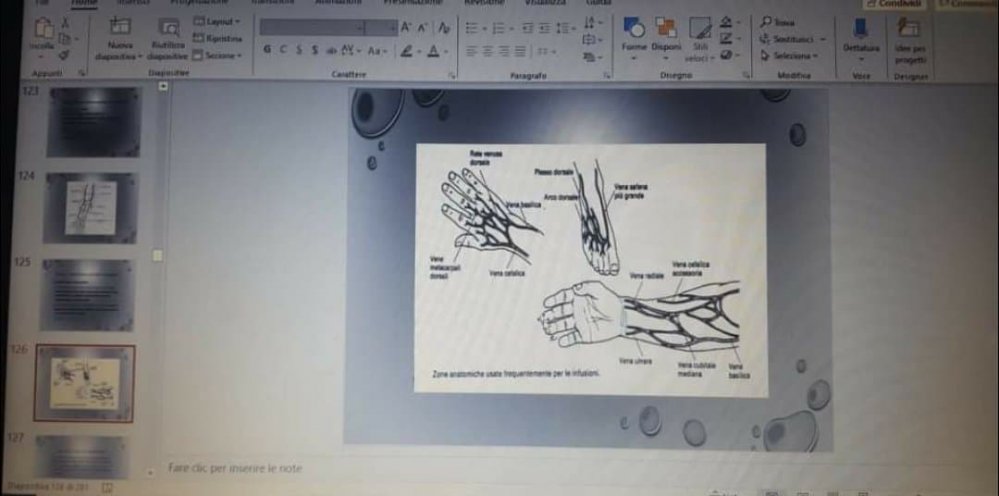Open the Presentazione ribbon tab
This screenshot has height=496, width=999.
coord(412,3)
